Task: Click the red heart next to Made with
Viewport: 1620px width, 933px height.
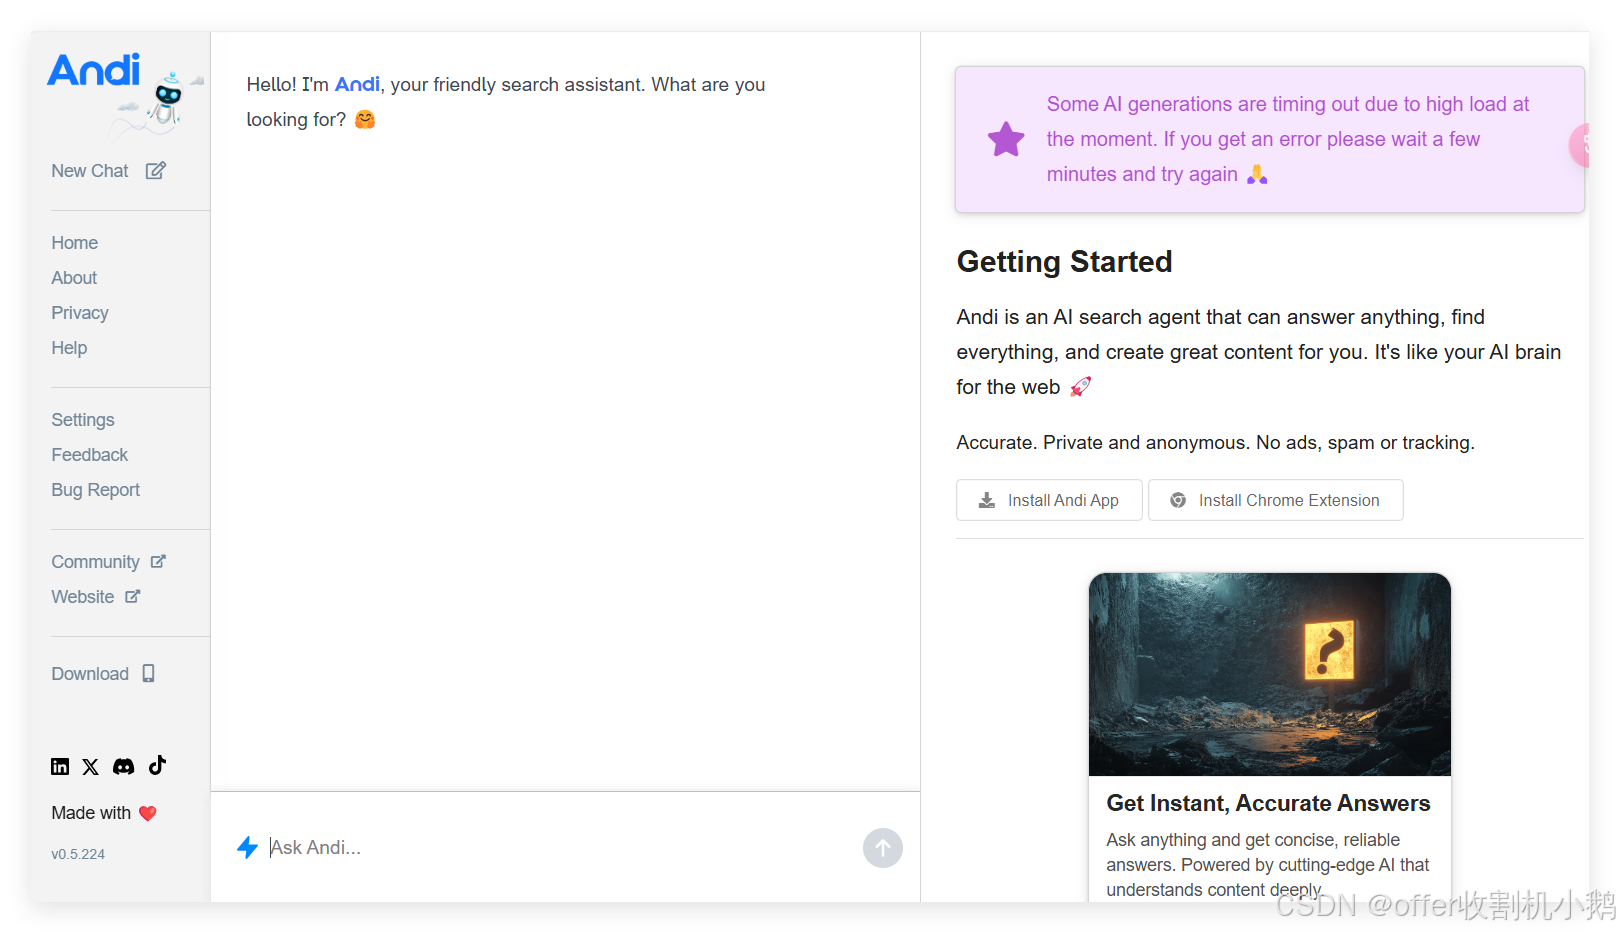Action: [148, 813]
